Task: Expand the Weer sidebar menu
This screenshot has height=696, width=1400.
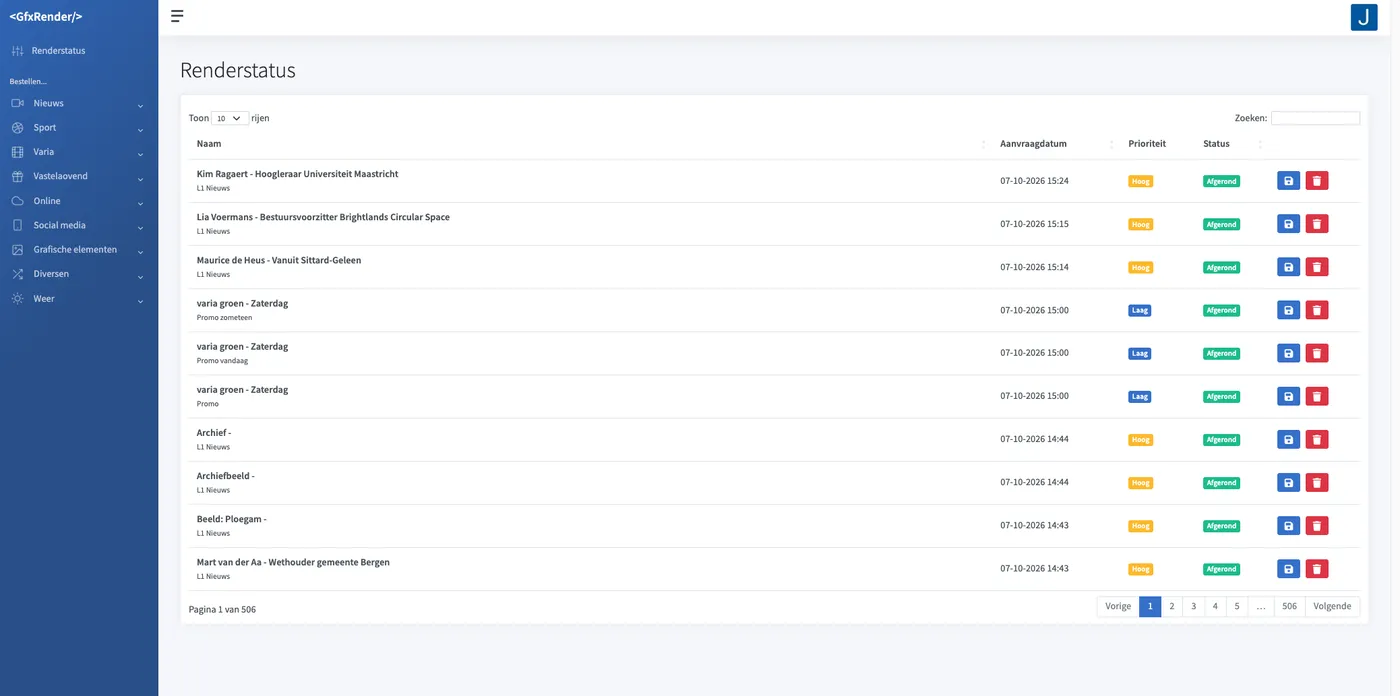Action: click(79, 298)
